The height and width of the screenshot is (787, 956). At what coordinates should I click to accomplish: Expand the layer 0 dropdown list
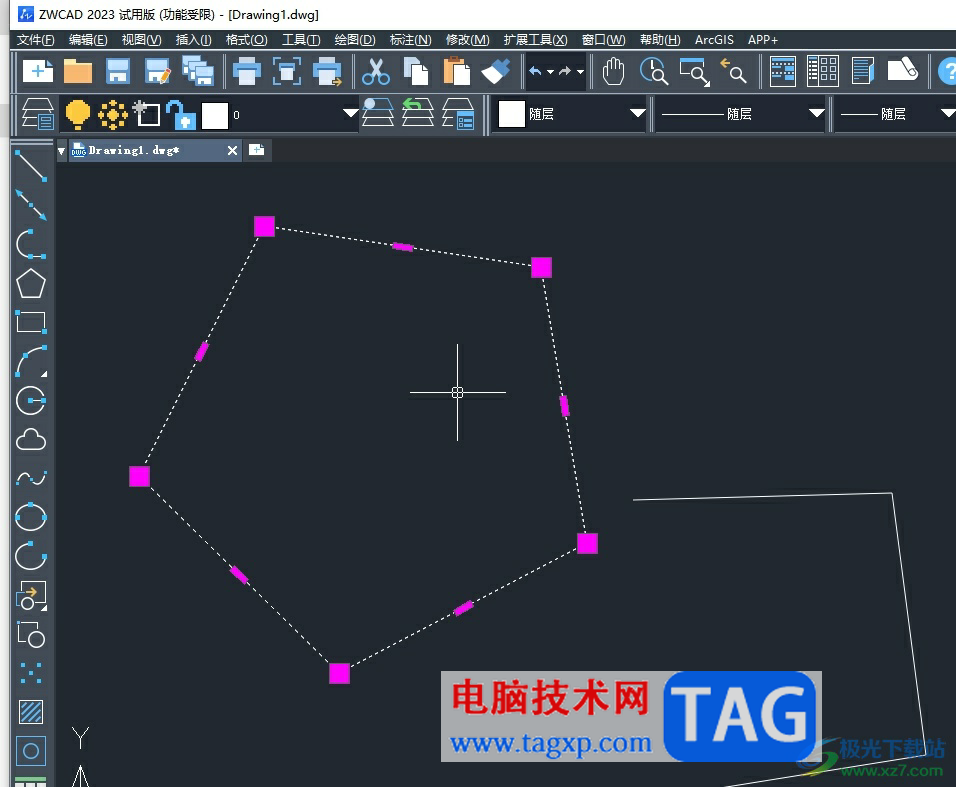point(351,113)
